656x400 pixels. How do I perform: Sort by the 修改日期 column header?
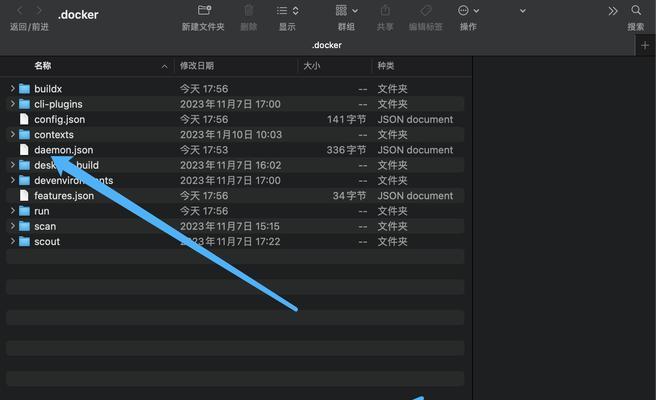pyautogui.click(x=197, y=66)
